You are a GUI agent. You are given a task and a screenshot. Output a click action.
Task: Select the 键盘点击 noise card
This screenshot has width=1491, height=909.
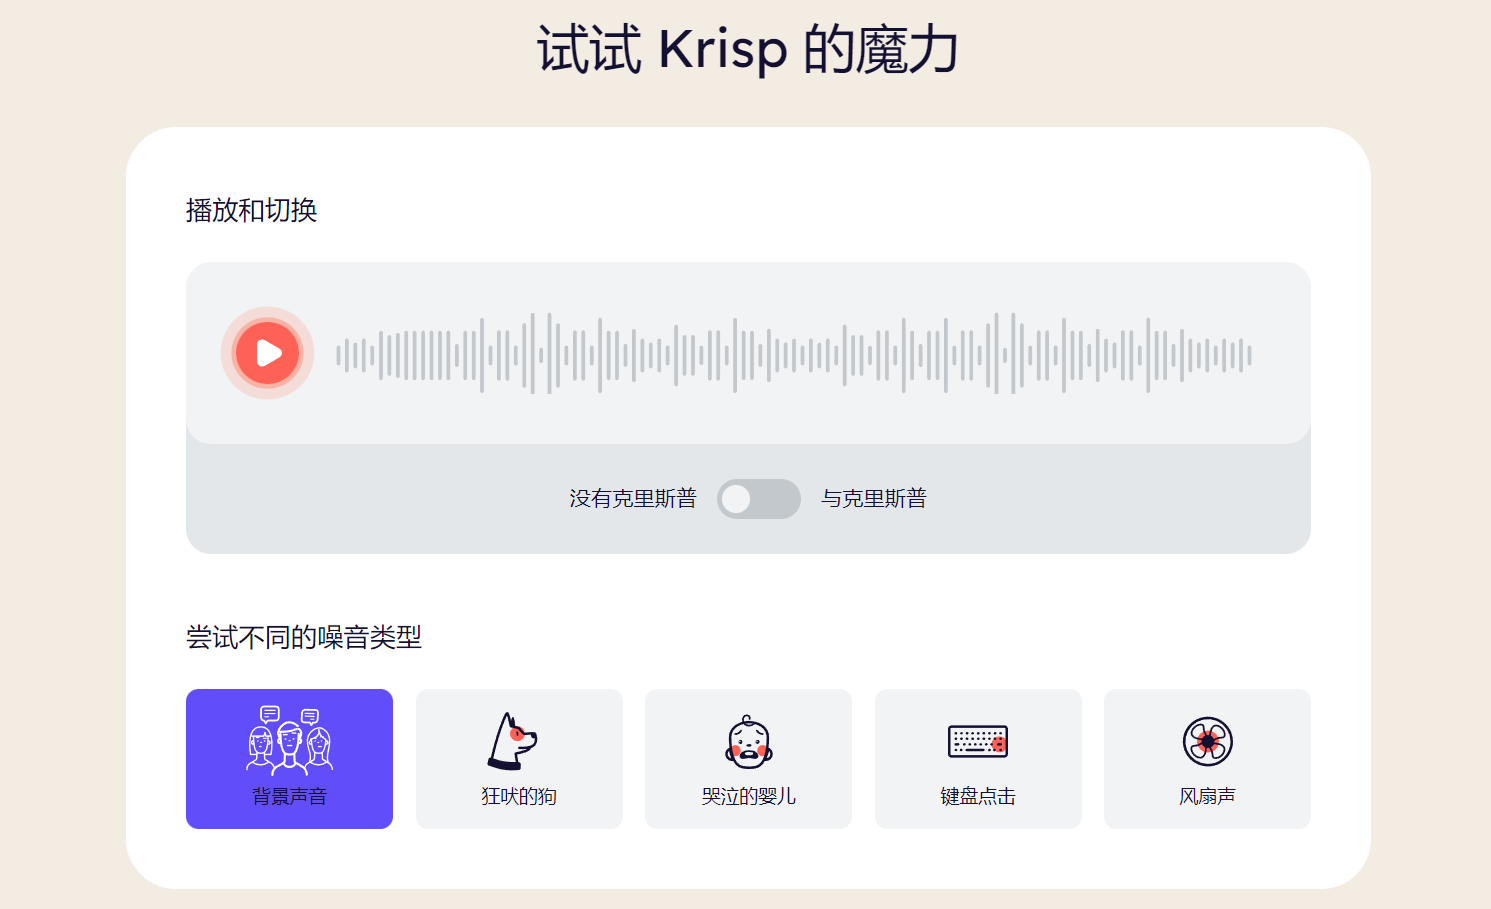point(977,758)
